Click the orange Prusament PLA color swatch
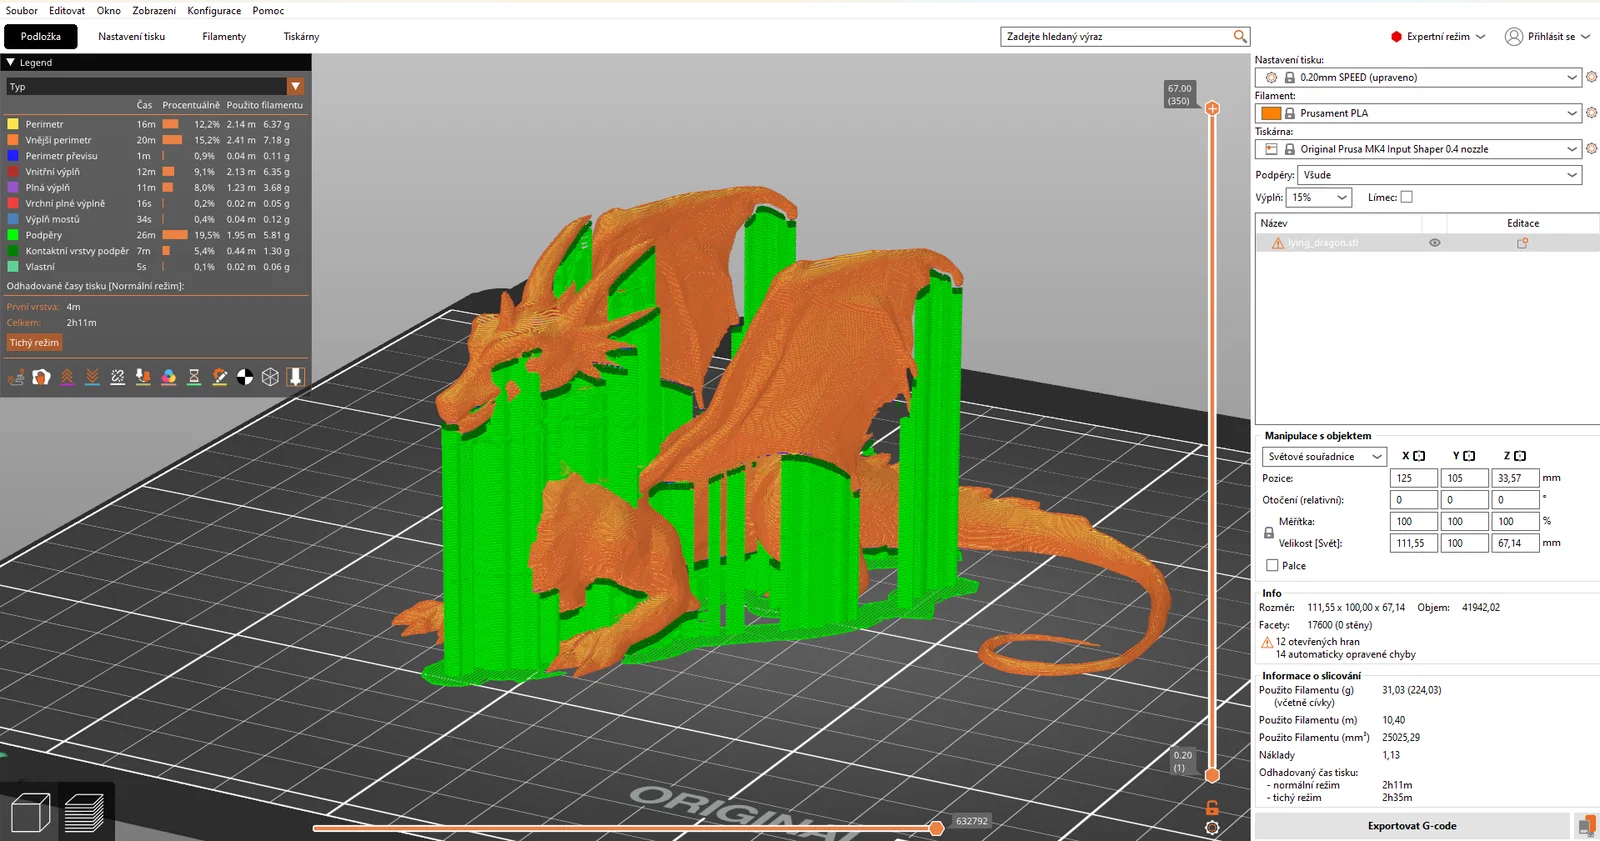 (1271, 113)
